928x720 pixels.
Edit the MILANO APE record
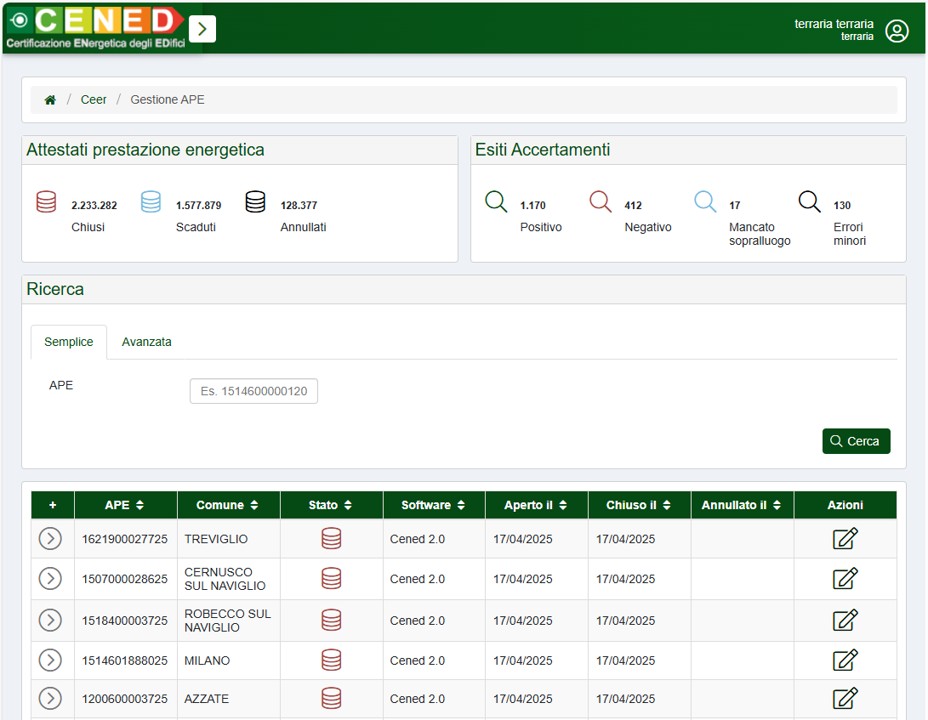(x=845, y=660)
